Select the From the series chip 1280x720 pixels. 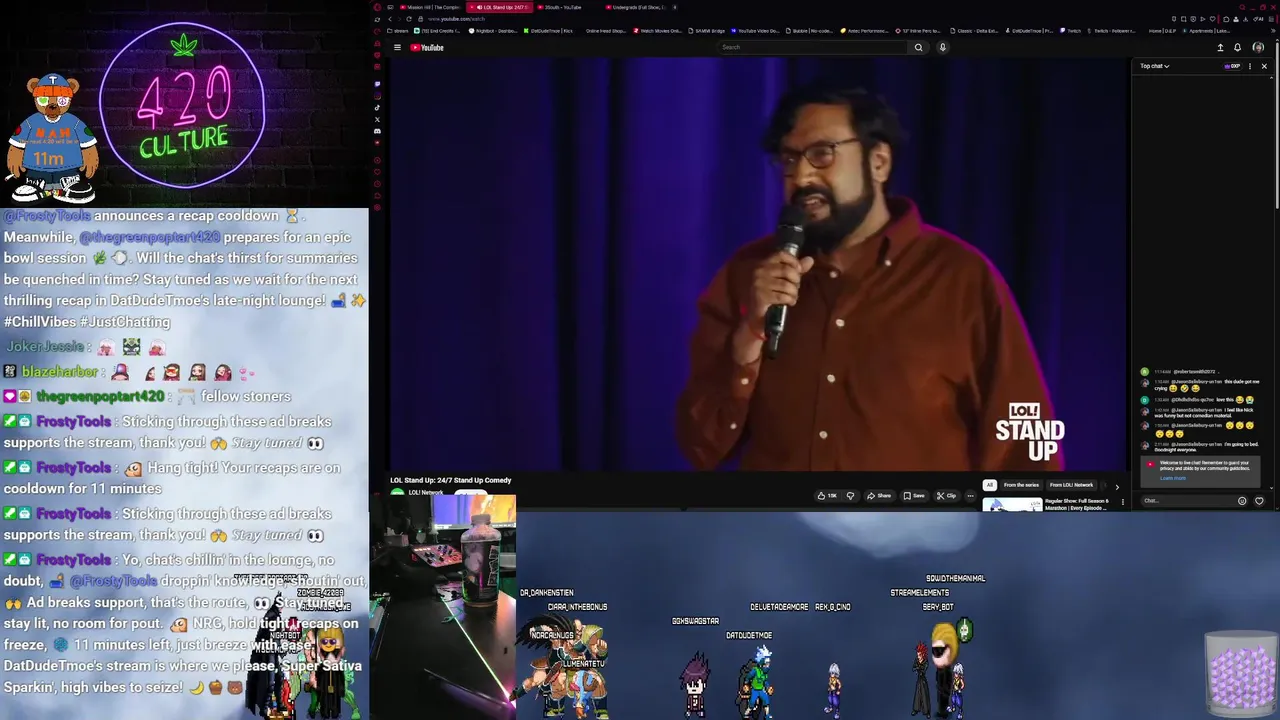point(1021,485)
